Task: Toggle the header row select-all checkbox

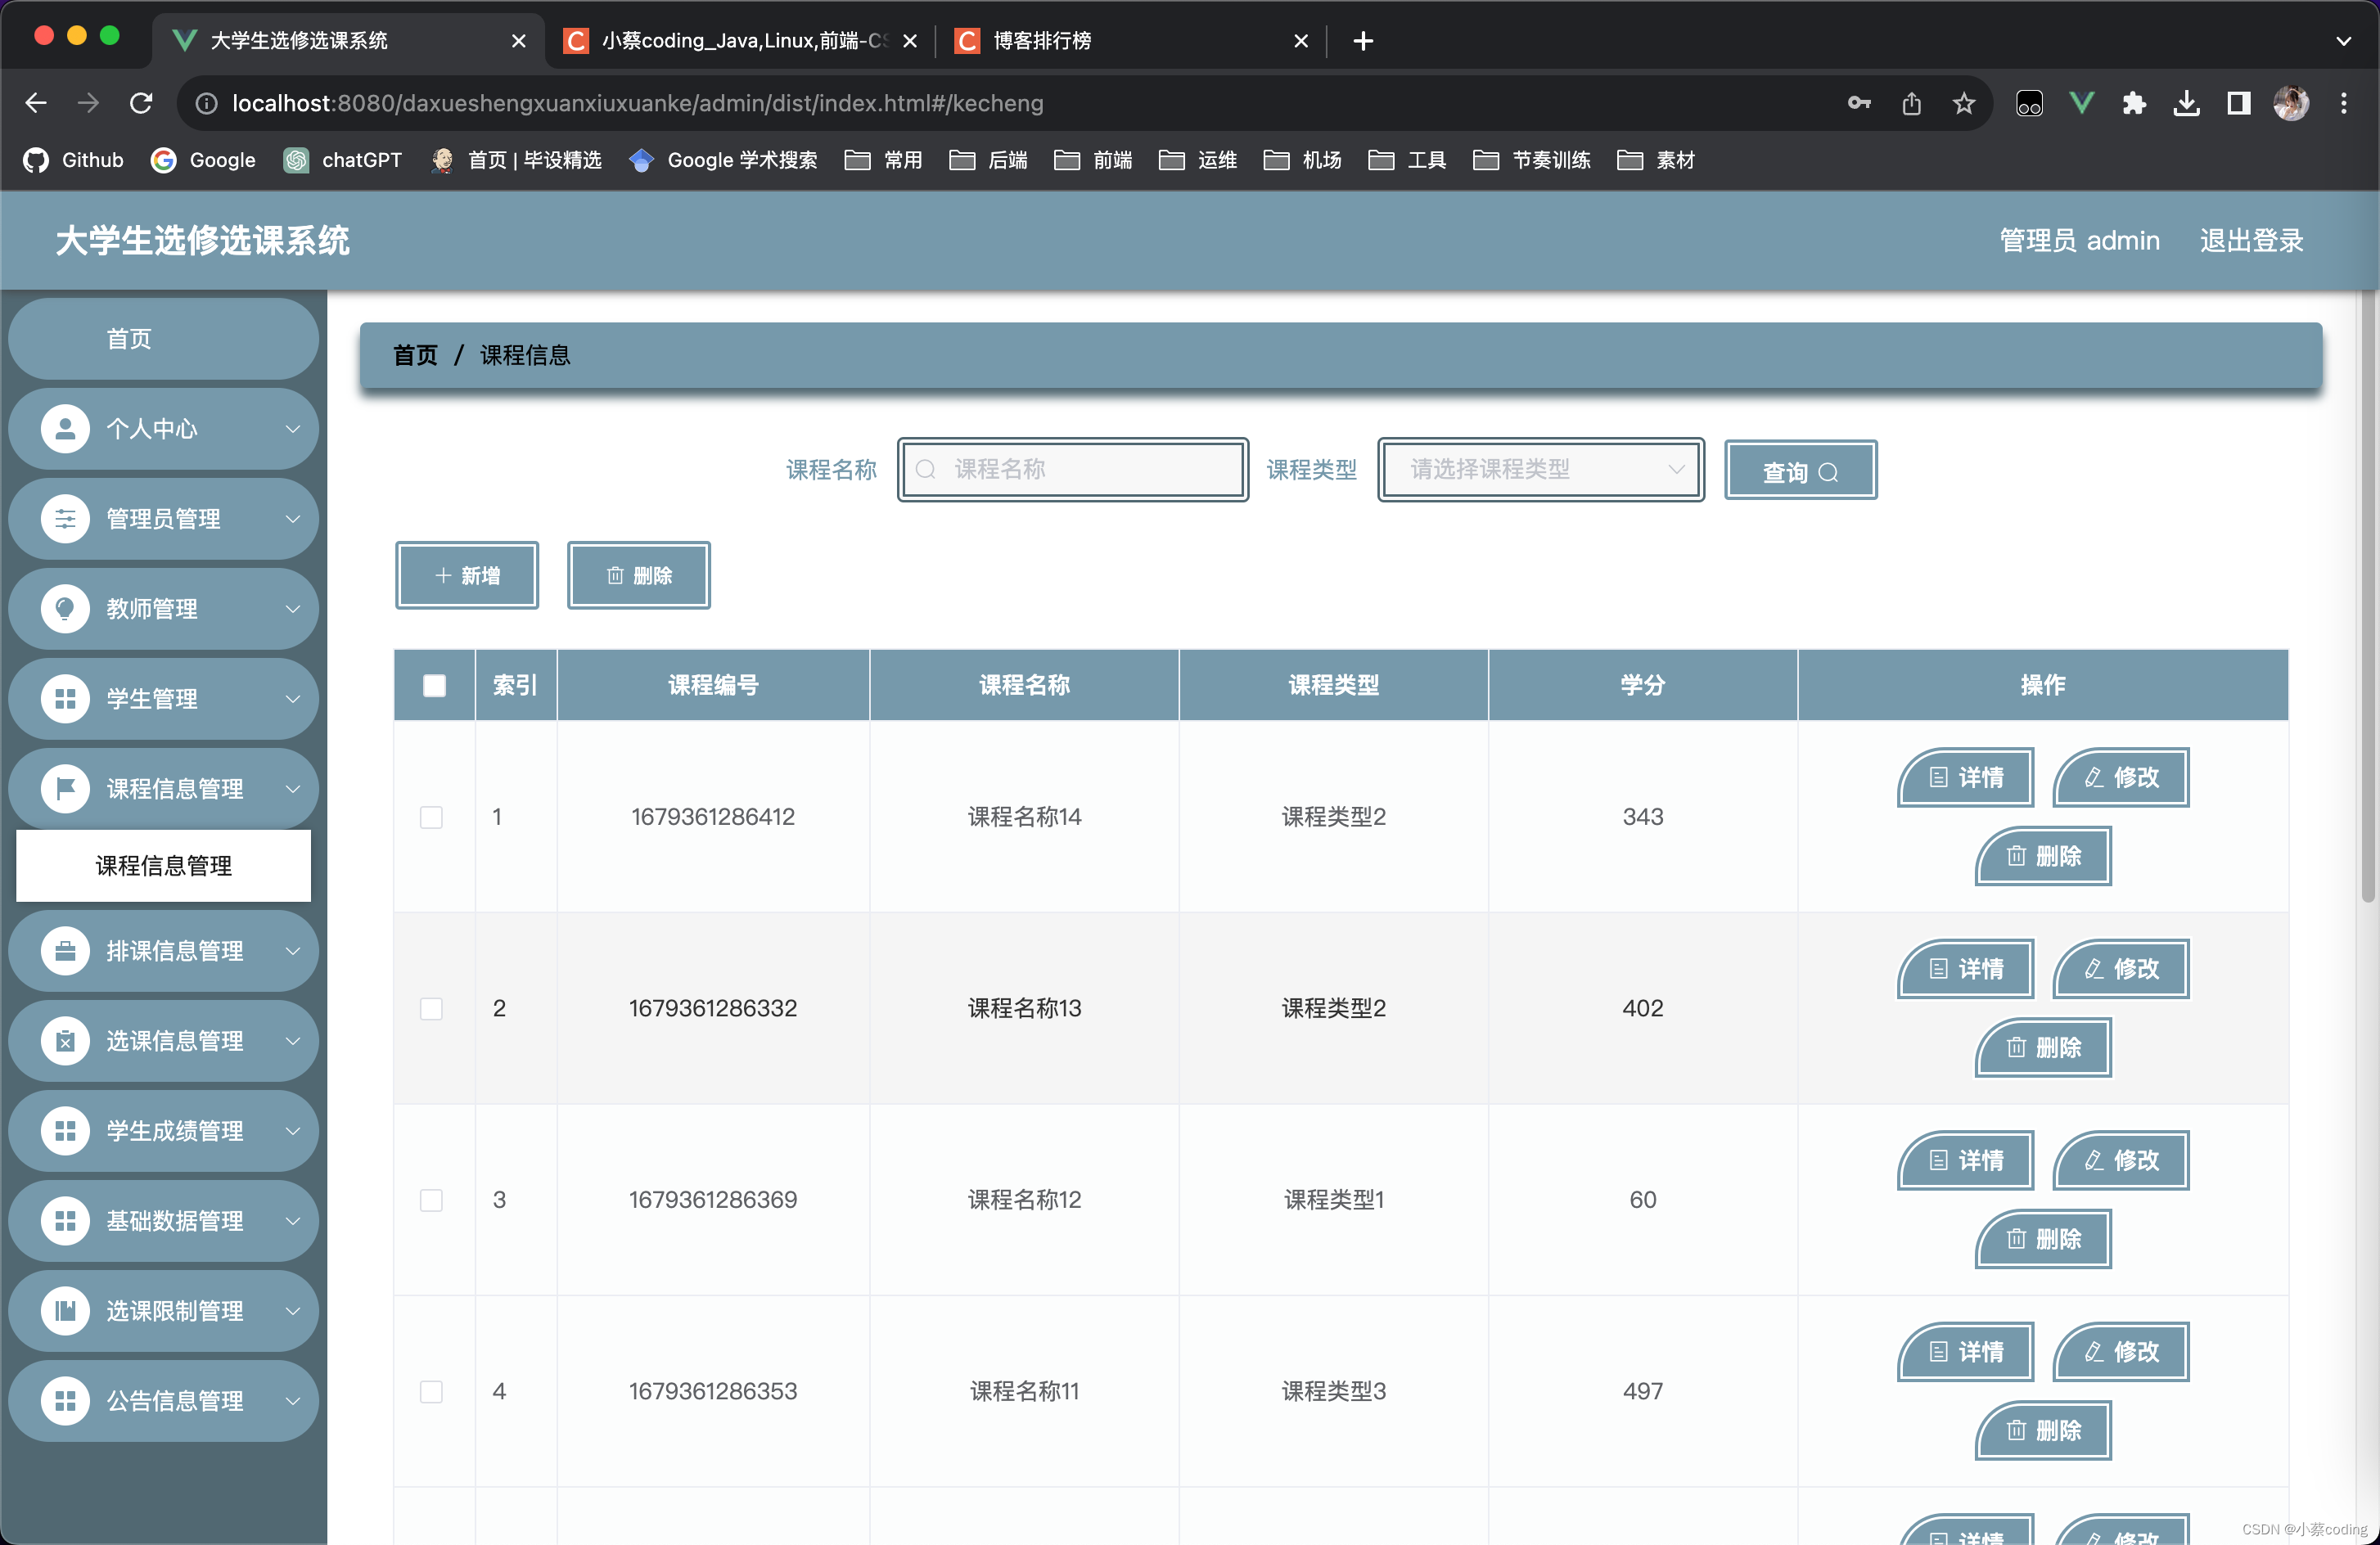Action: 434,685
